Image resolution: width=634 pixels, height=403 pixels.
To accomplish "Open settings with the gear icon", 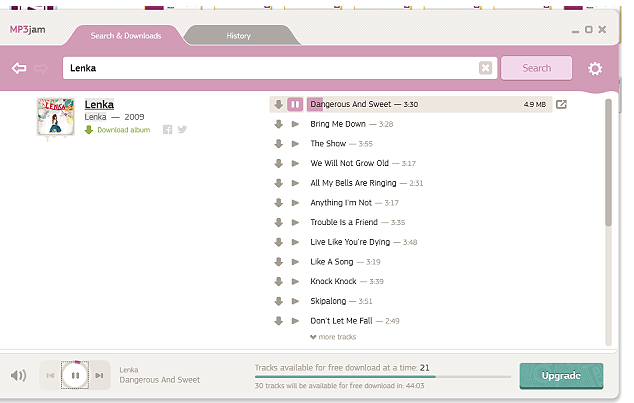I will point(595,68).
